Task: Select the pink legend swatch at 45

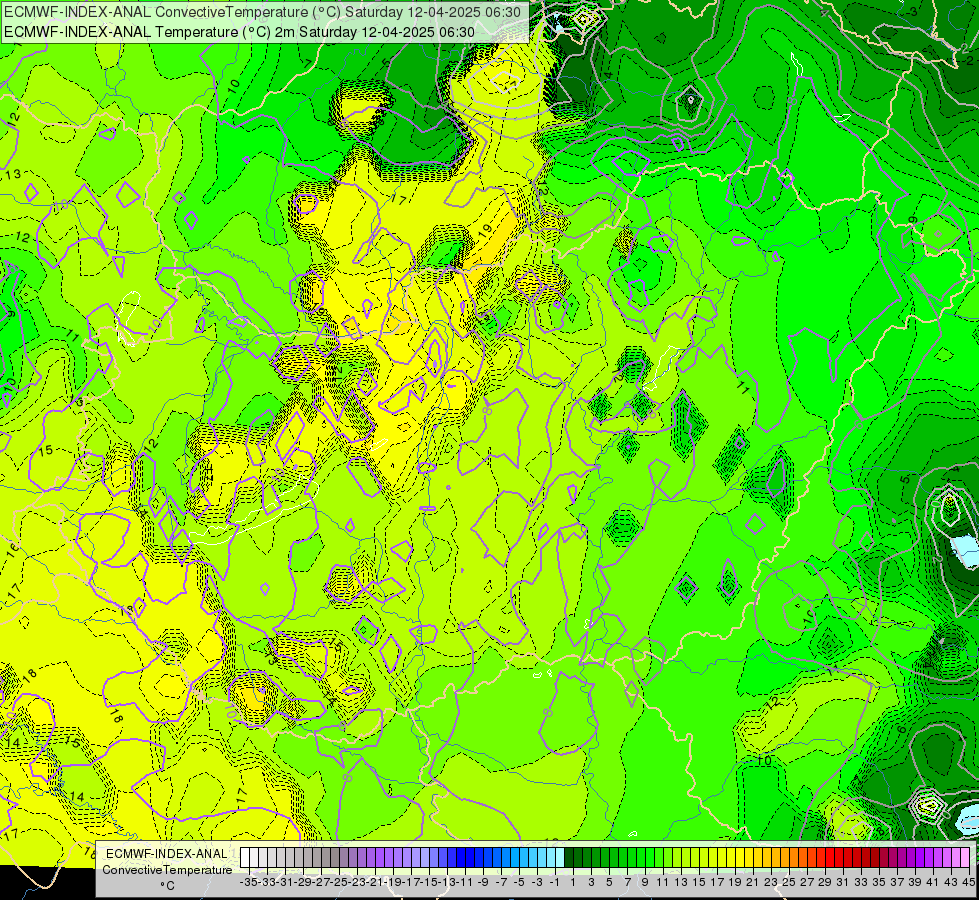Action: point(965,857)
